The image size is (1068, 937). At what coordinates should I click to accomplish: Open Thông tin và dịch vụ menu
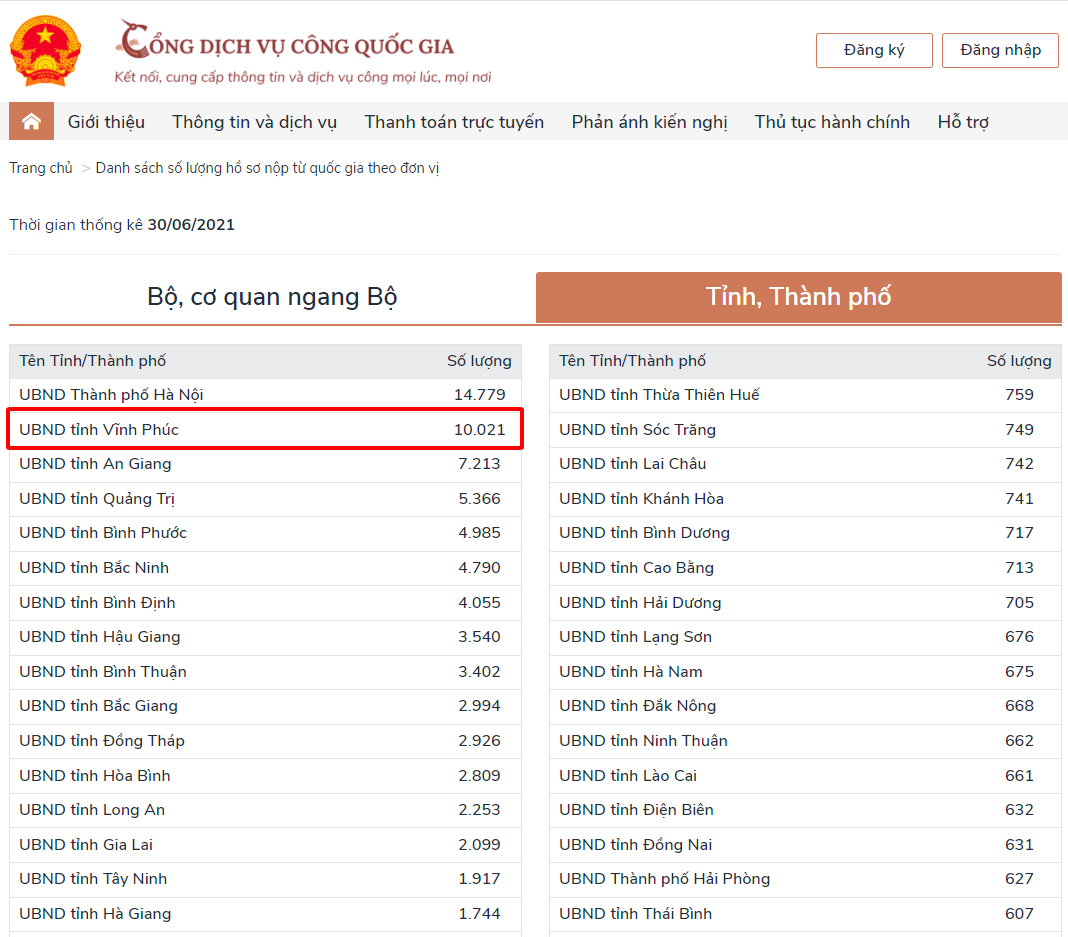[254, 122]
